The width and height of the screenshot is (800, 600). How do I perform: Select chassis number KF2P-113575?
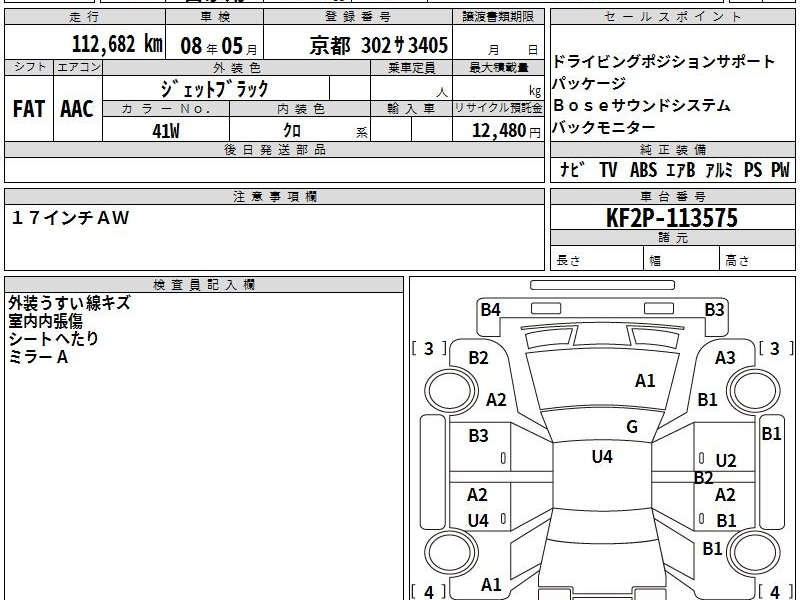tap(672, 218)
